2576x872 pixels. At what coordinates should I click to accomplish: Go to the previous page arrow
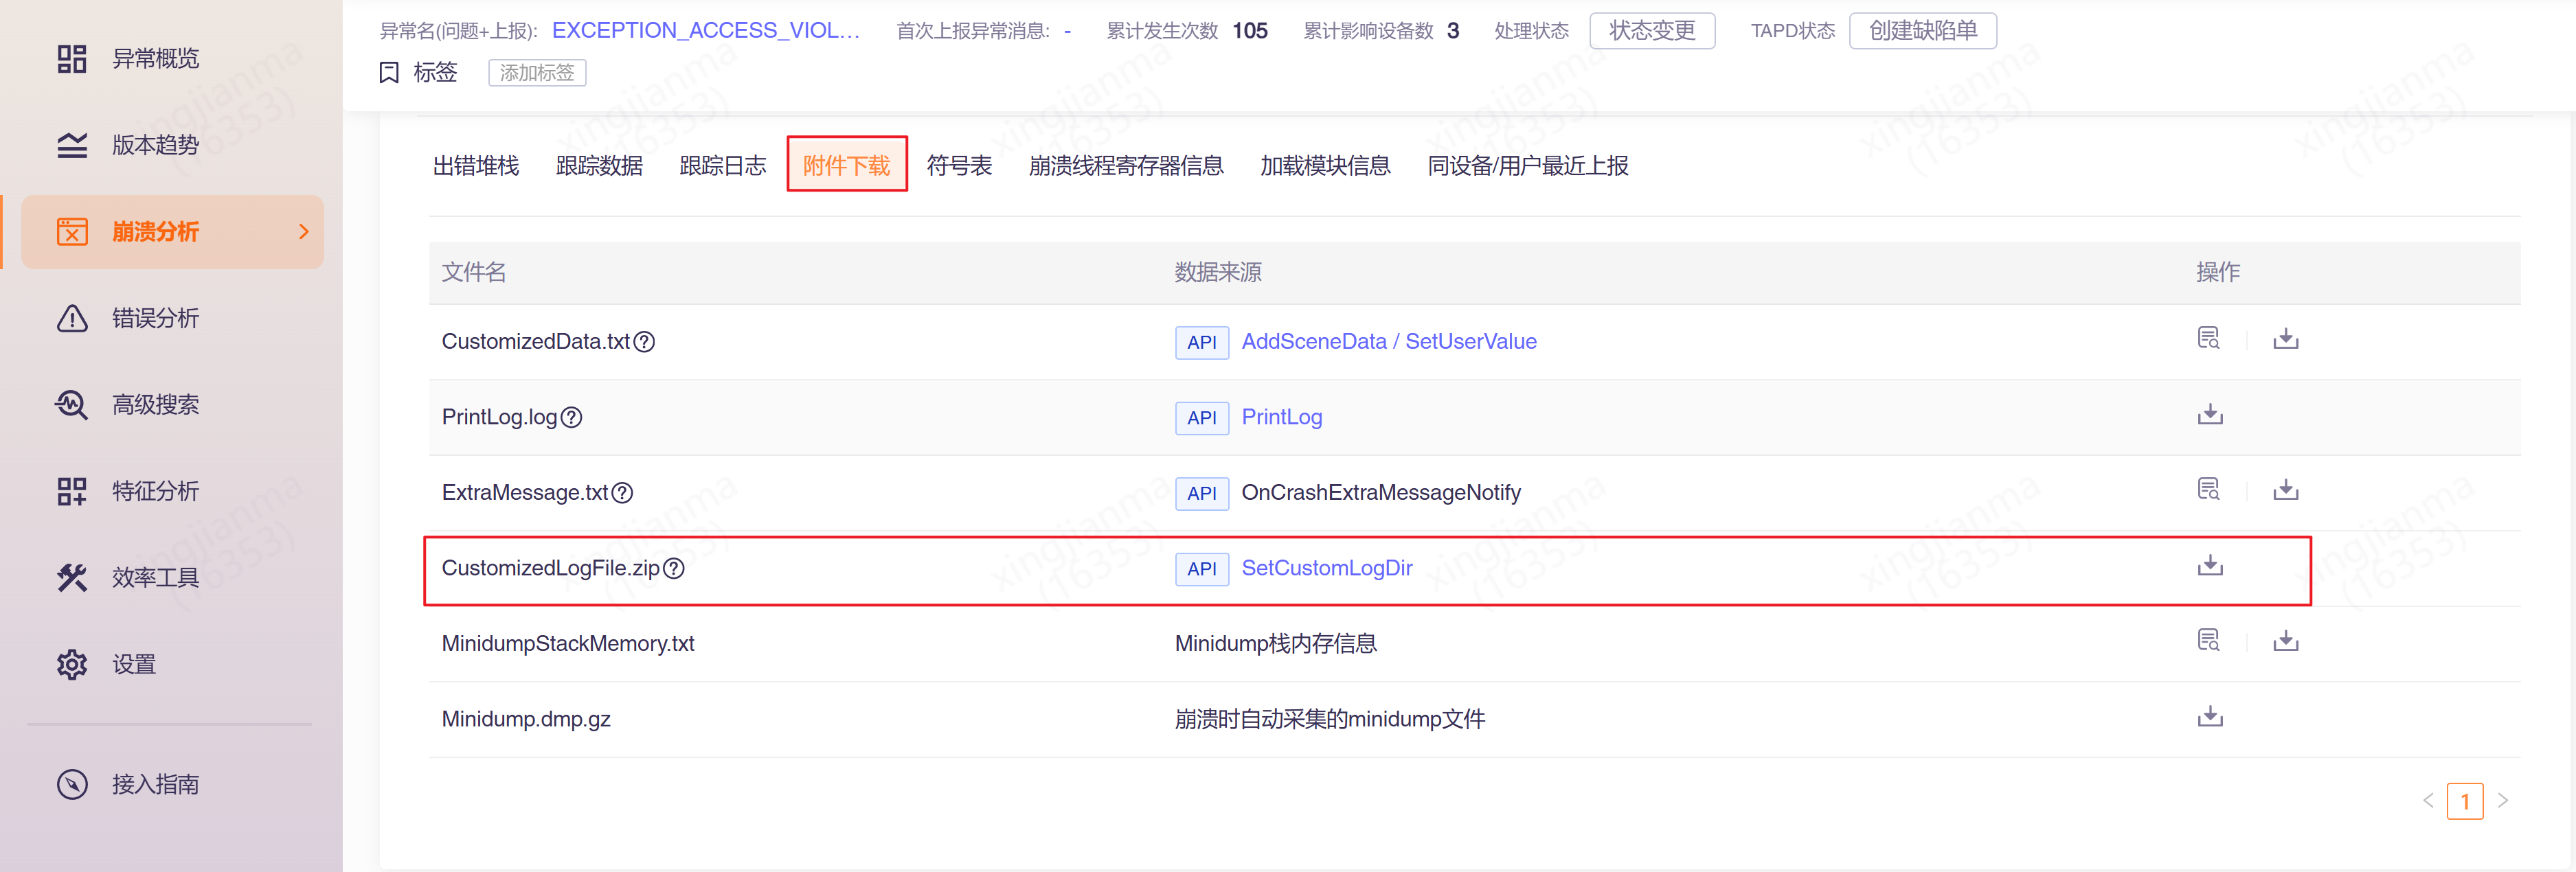(2428, 801)
